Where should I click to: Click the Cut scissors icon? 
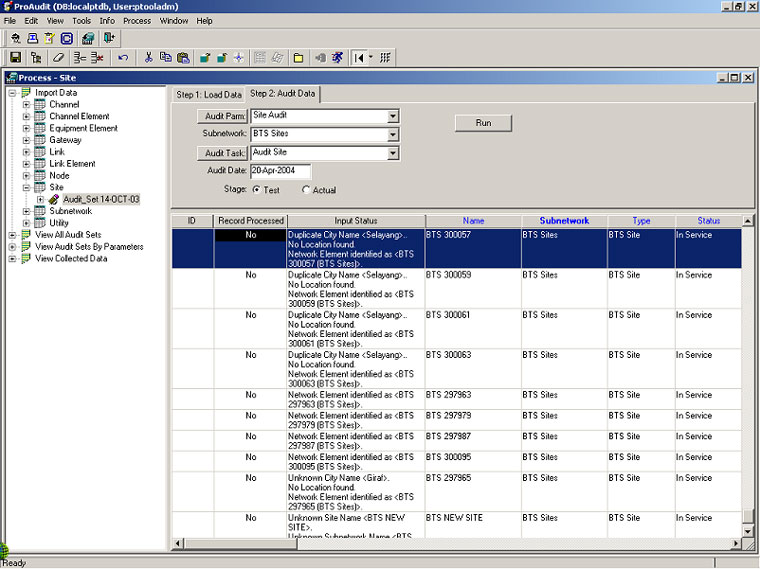[149, 58]
